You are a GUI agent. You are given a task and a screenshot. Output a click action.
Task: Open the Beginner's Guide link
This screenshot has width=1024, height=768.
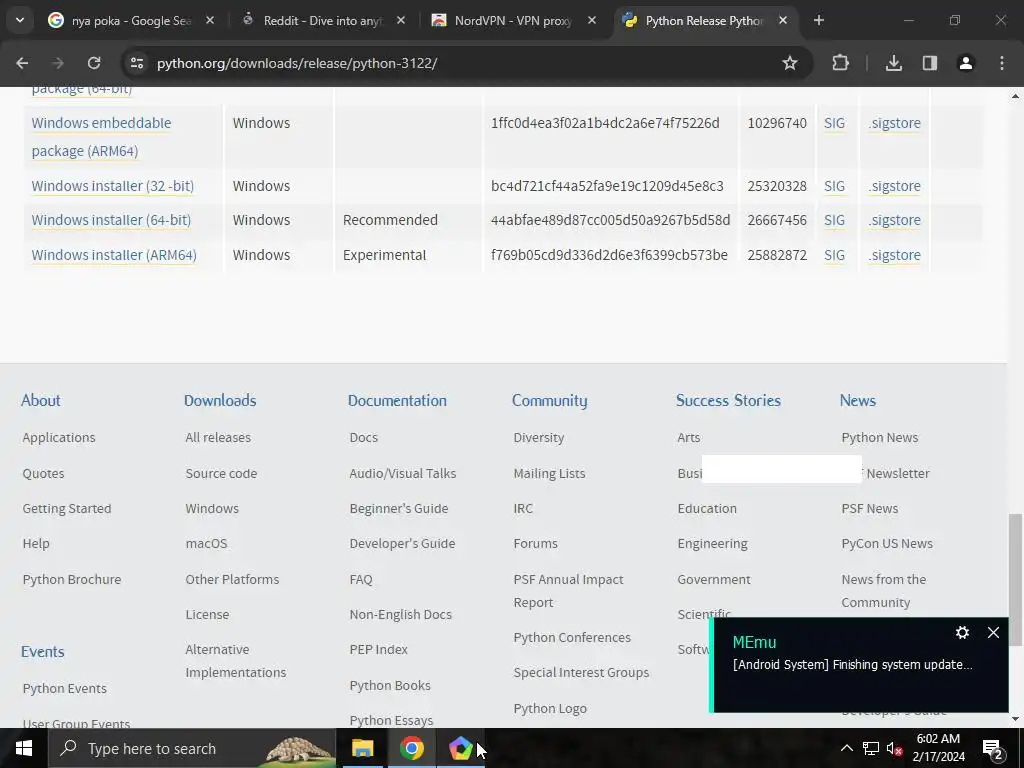pos(398,509)
